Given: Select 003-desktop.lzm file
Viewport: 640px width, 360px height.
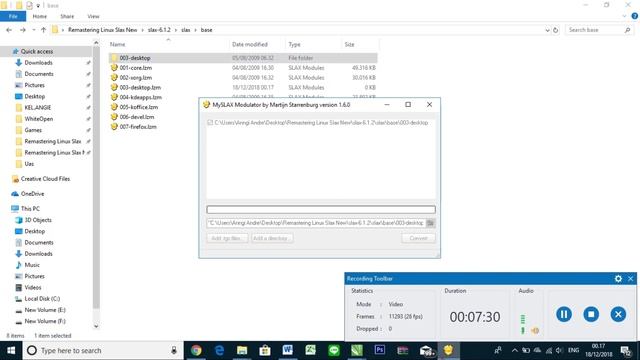Looking at the screenshot, I should click(x=140, y=87).
